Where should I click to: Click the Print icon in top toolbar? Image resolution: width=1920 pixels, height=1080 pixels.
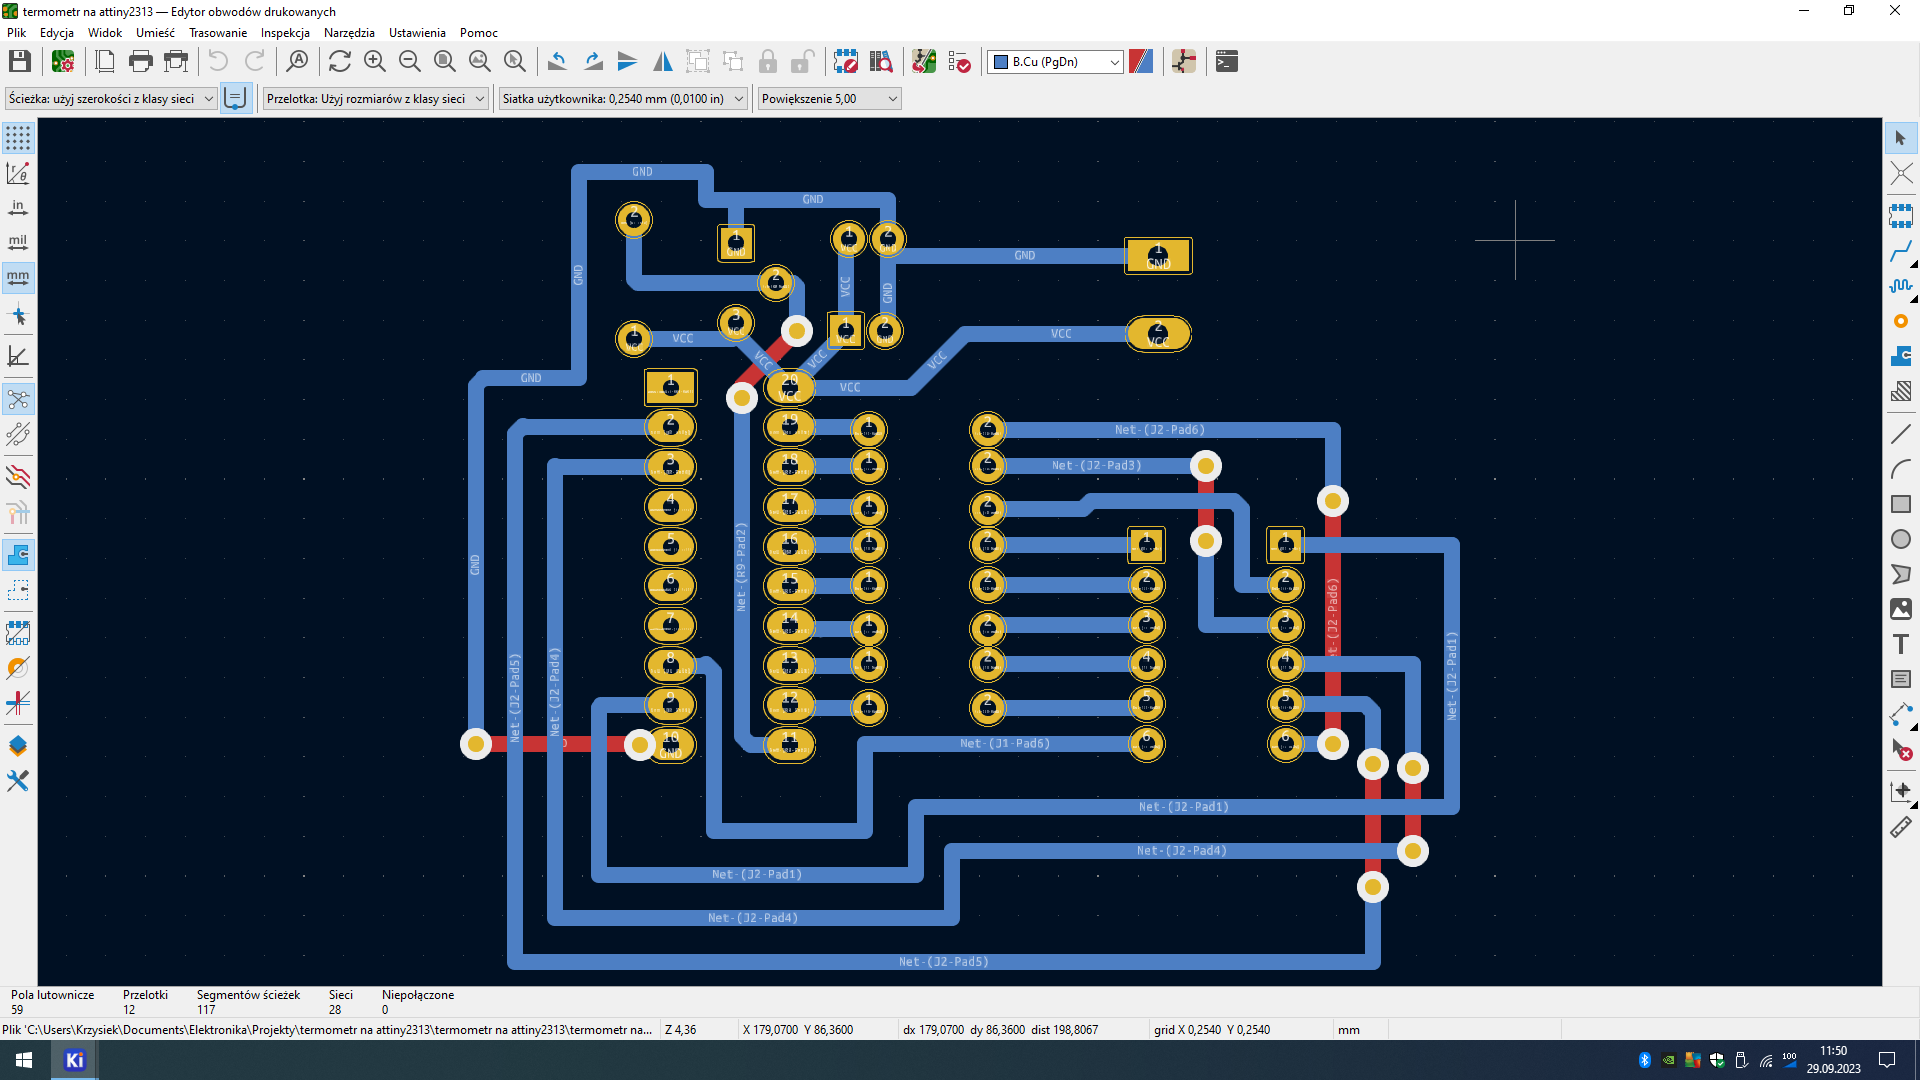pos(141,62)
